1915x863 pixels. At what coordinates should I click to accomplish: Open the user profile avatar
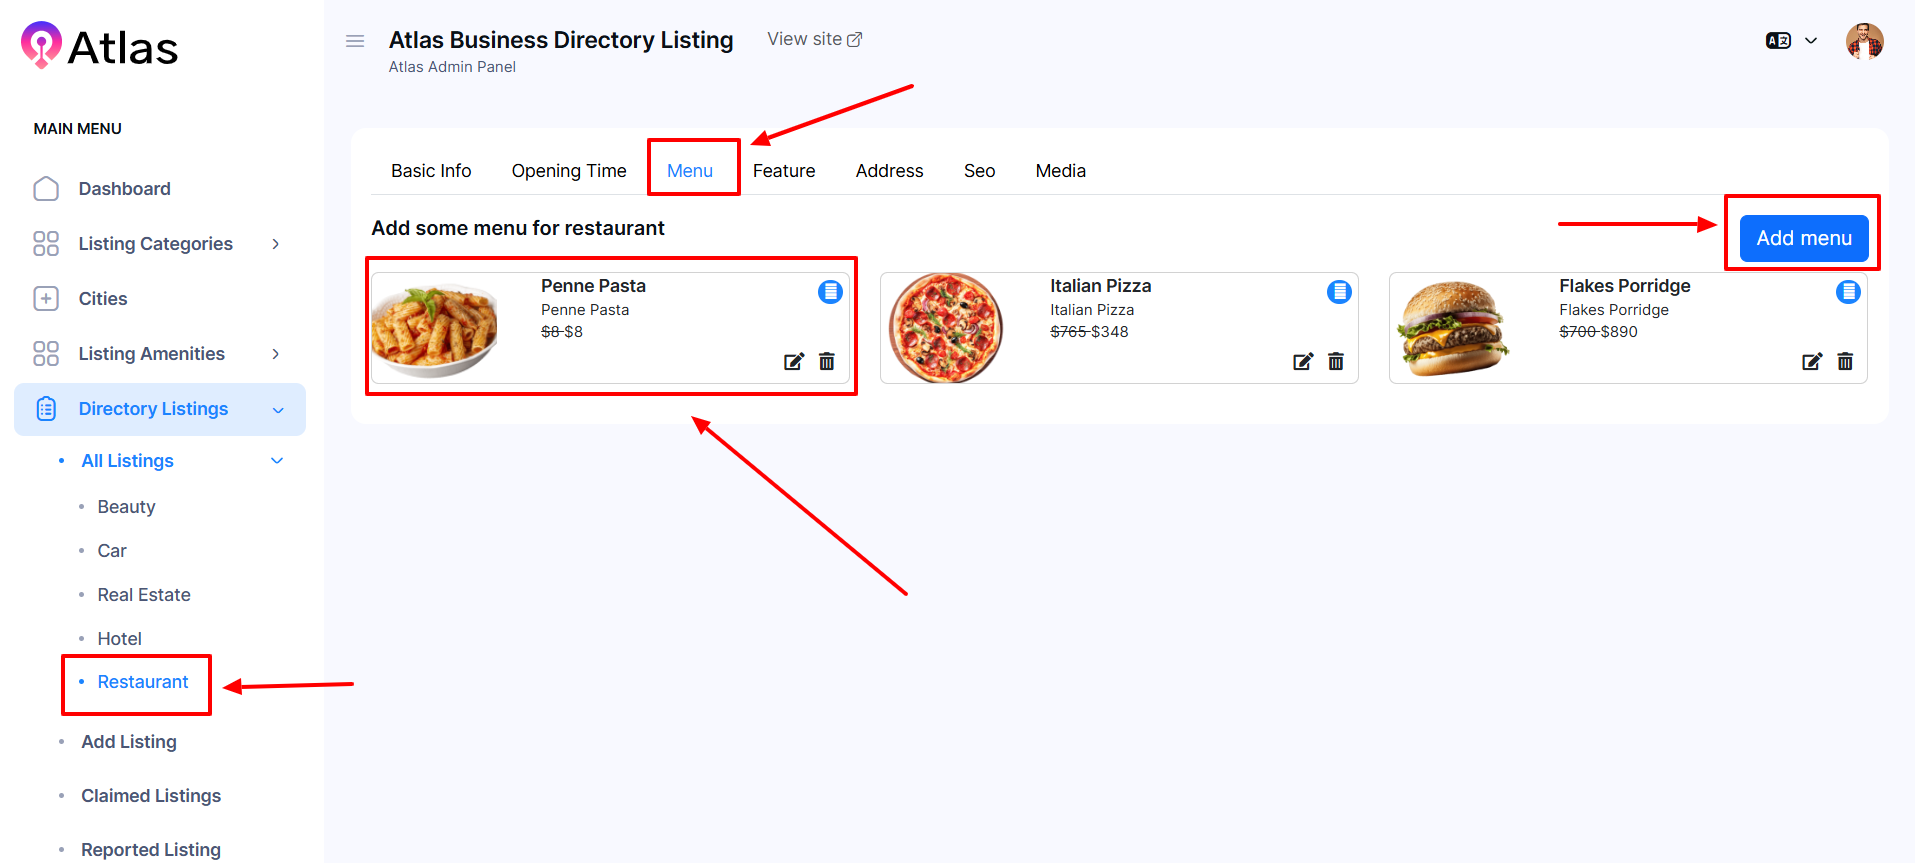(x=1864, y=41)
